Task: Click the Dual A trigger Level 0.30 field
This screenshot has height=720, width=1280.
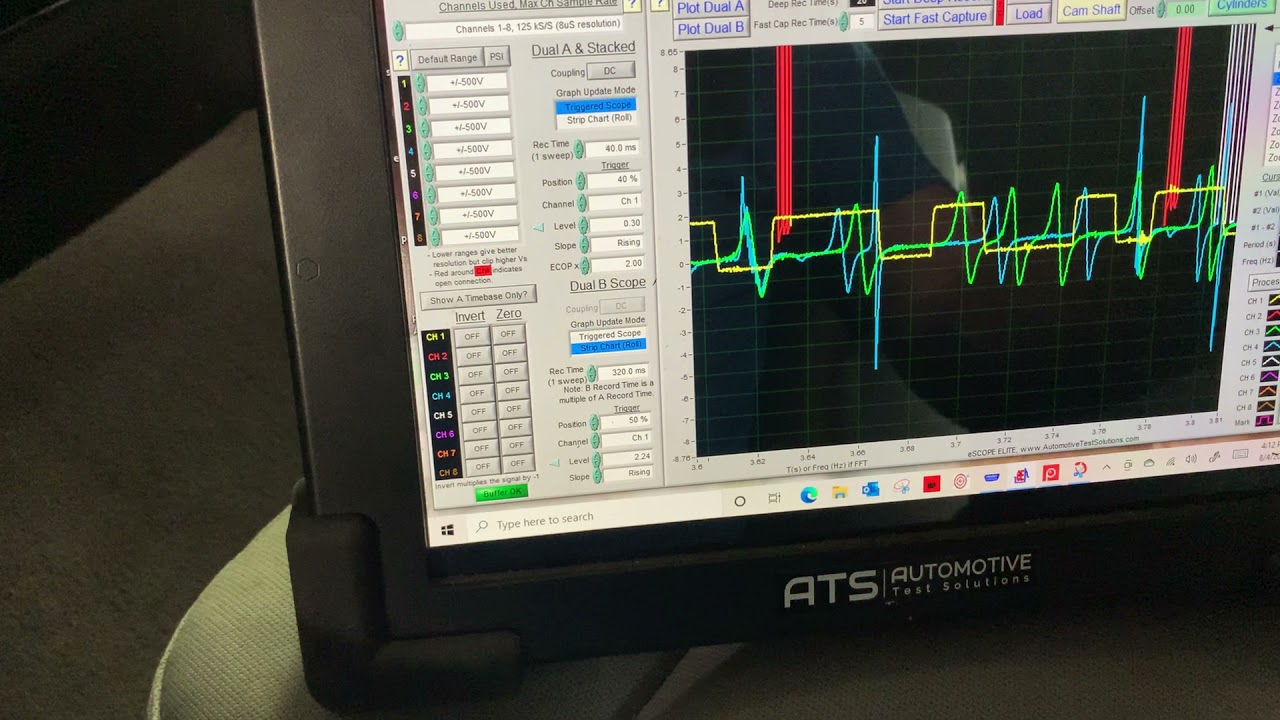Action: tap(615, 223)
